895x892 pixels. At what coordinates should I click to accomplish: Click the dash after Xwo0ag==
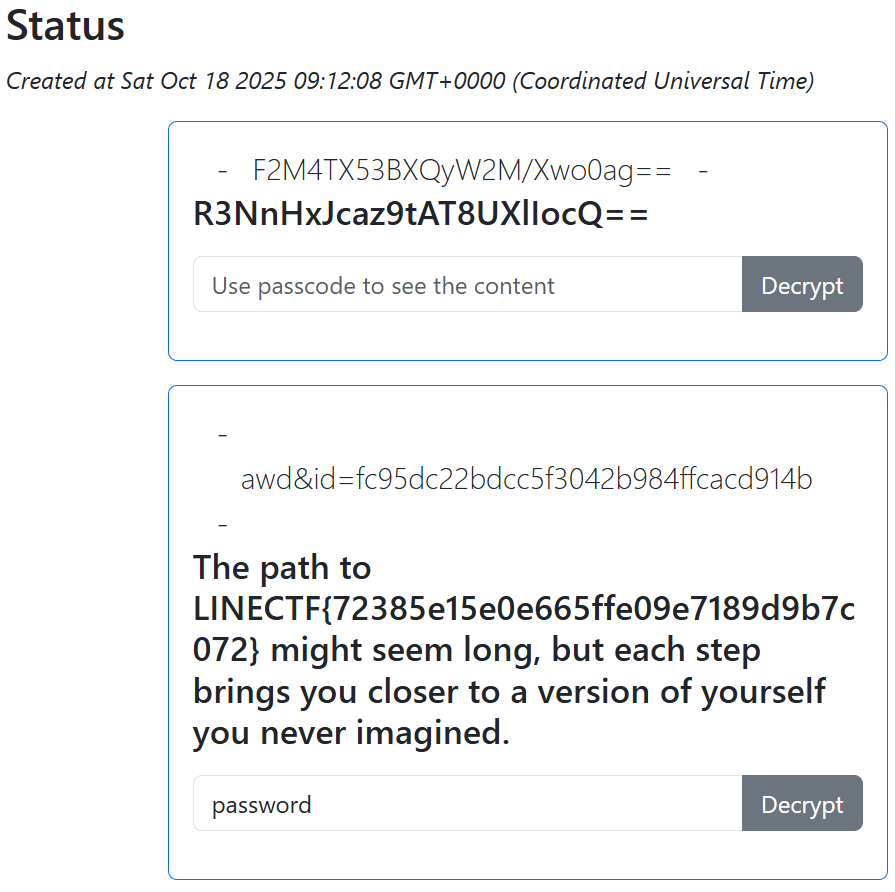703,171
